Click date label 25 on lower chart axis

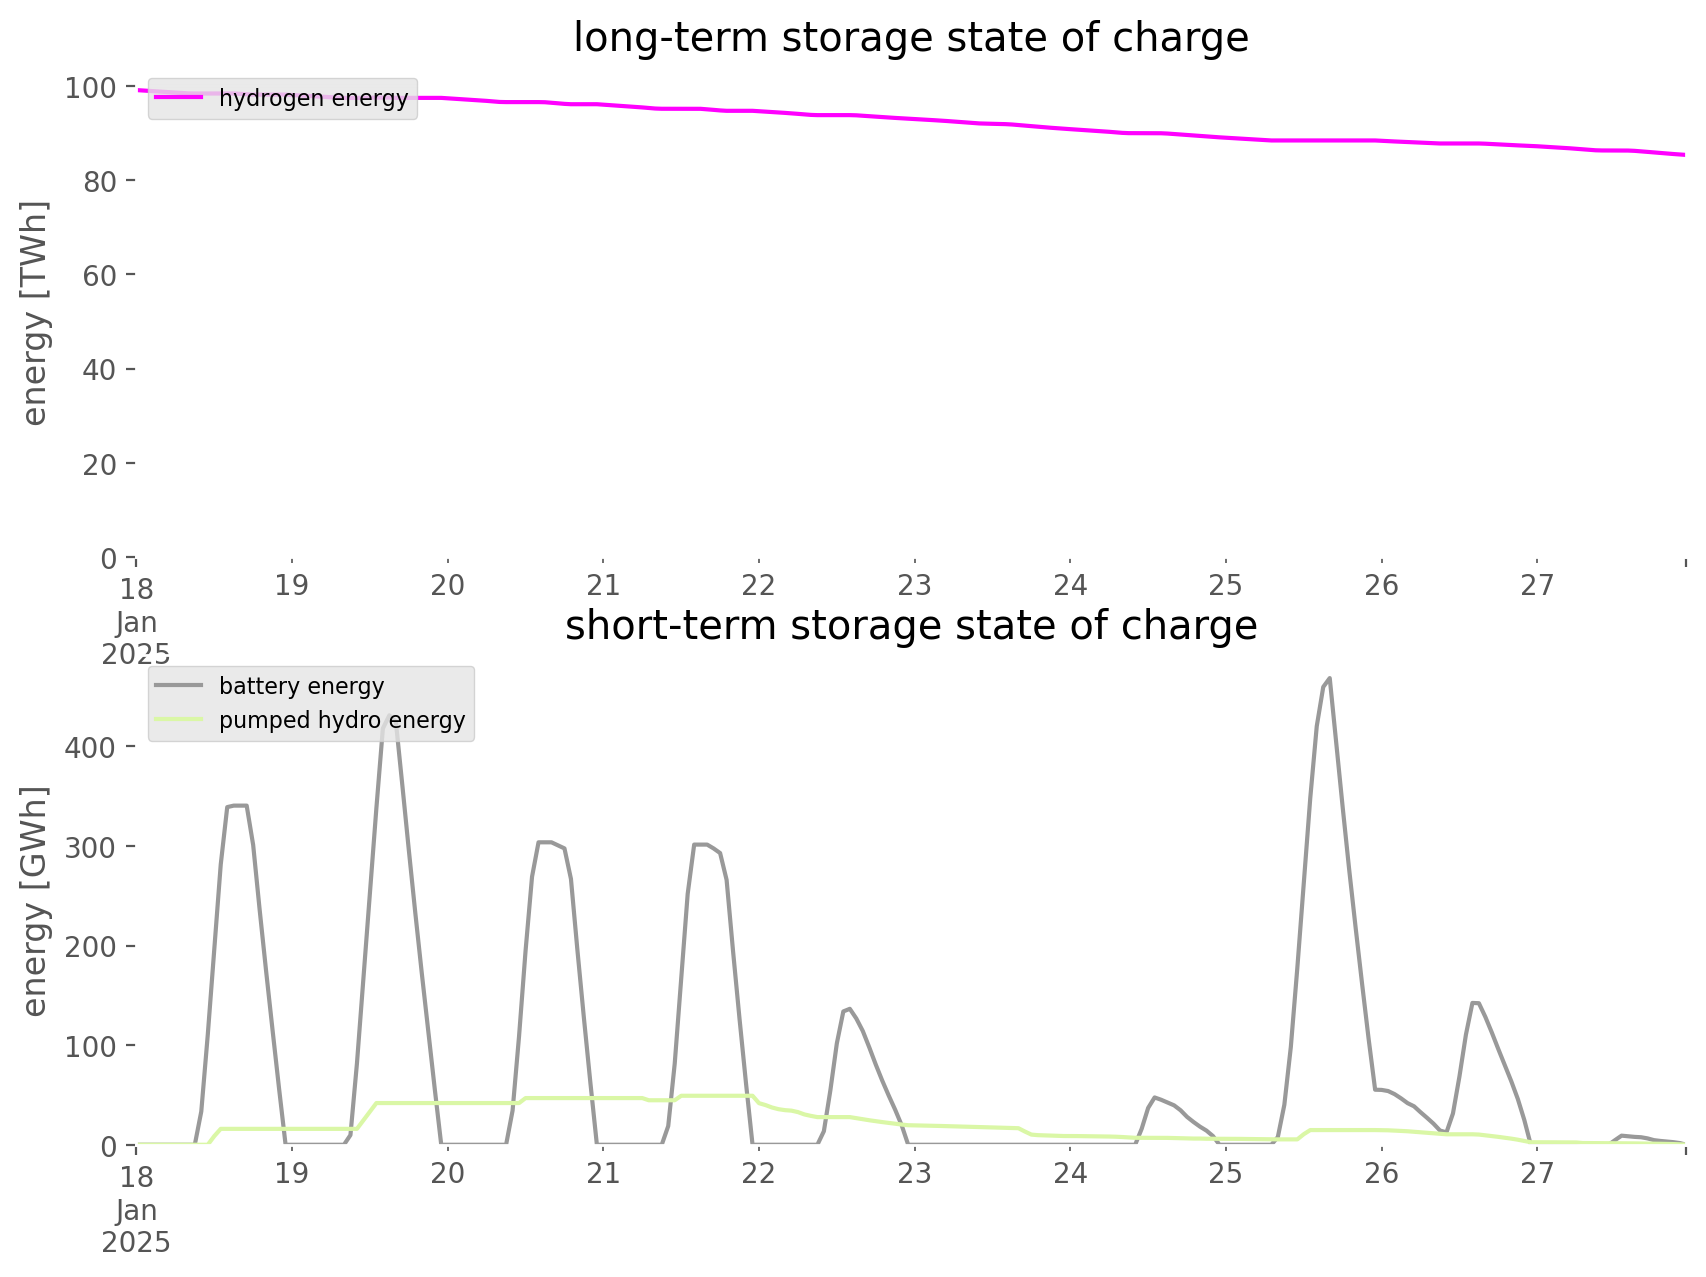[x=1226, y=1173]
